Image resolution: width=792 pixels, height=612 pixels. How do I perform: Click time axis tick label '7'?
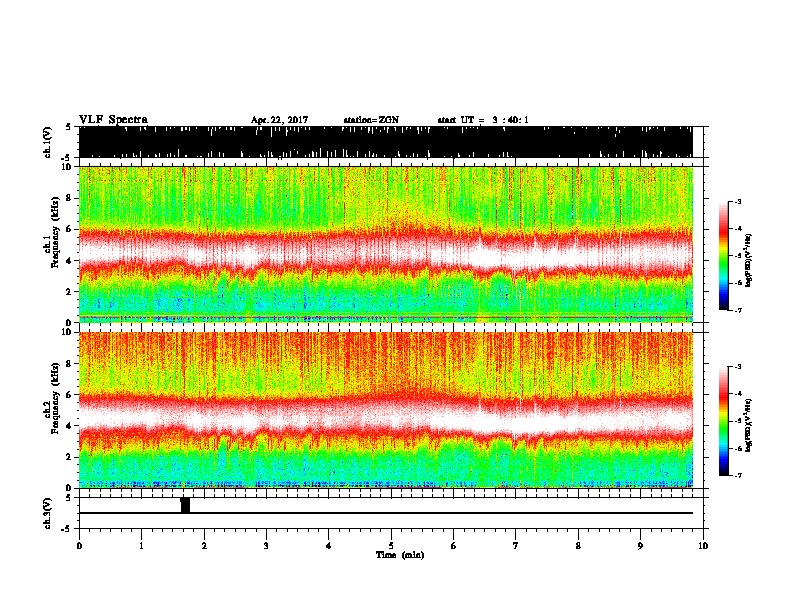(x=516, y=546)
